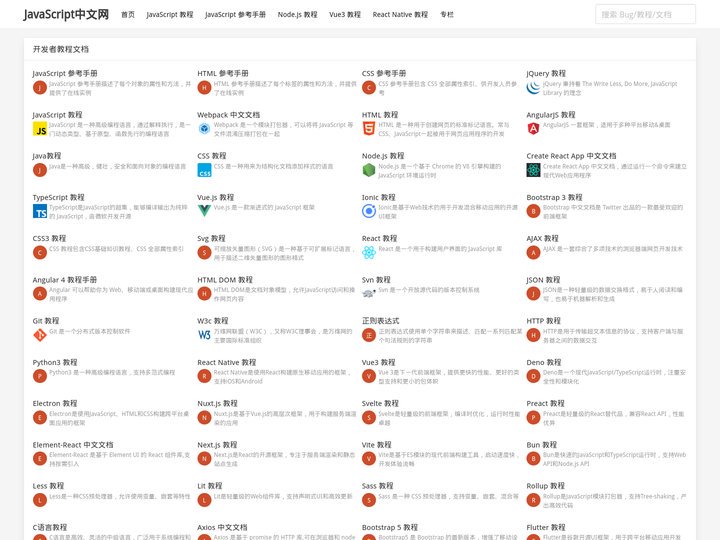Click the W3 icon of W3c 教程
Viewport: 720px width, 540px height.
click(204, 335)
